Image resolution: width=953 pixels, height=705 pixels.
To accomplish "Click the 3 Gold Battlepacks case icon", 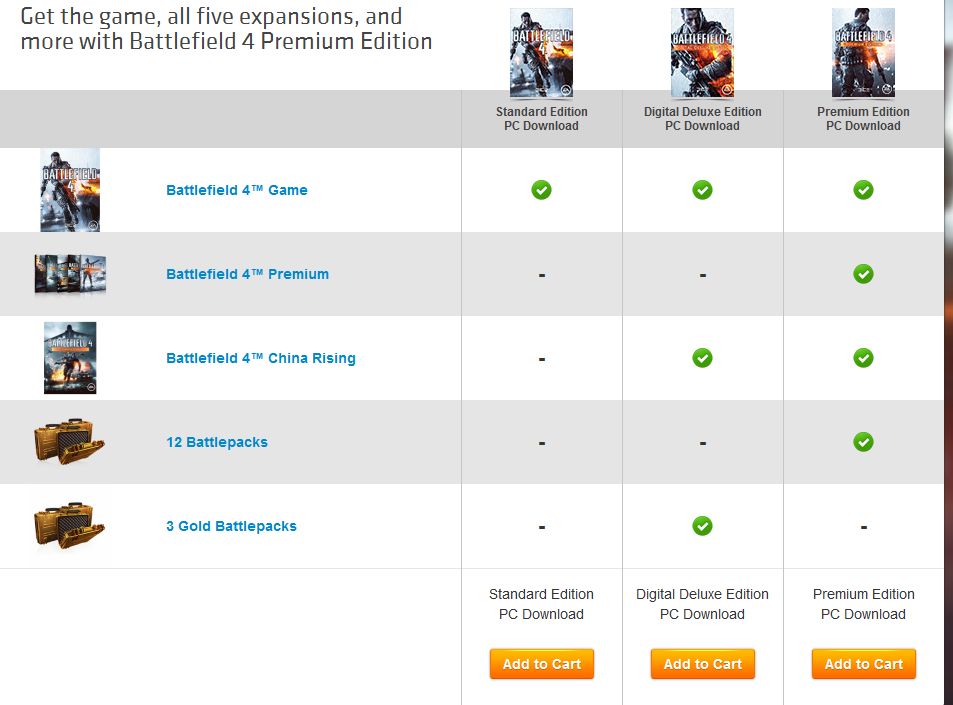I will pos(69,526).
